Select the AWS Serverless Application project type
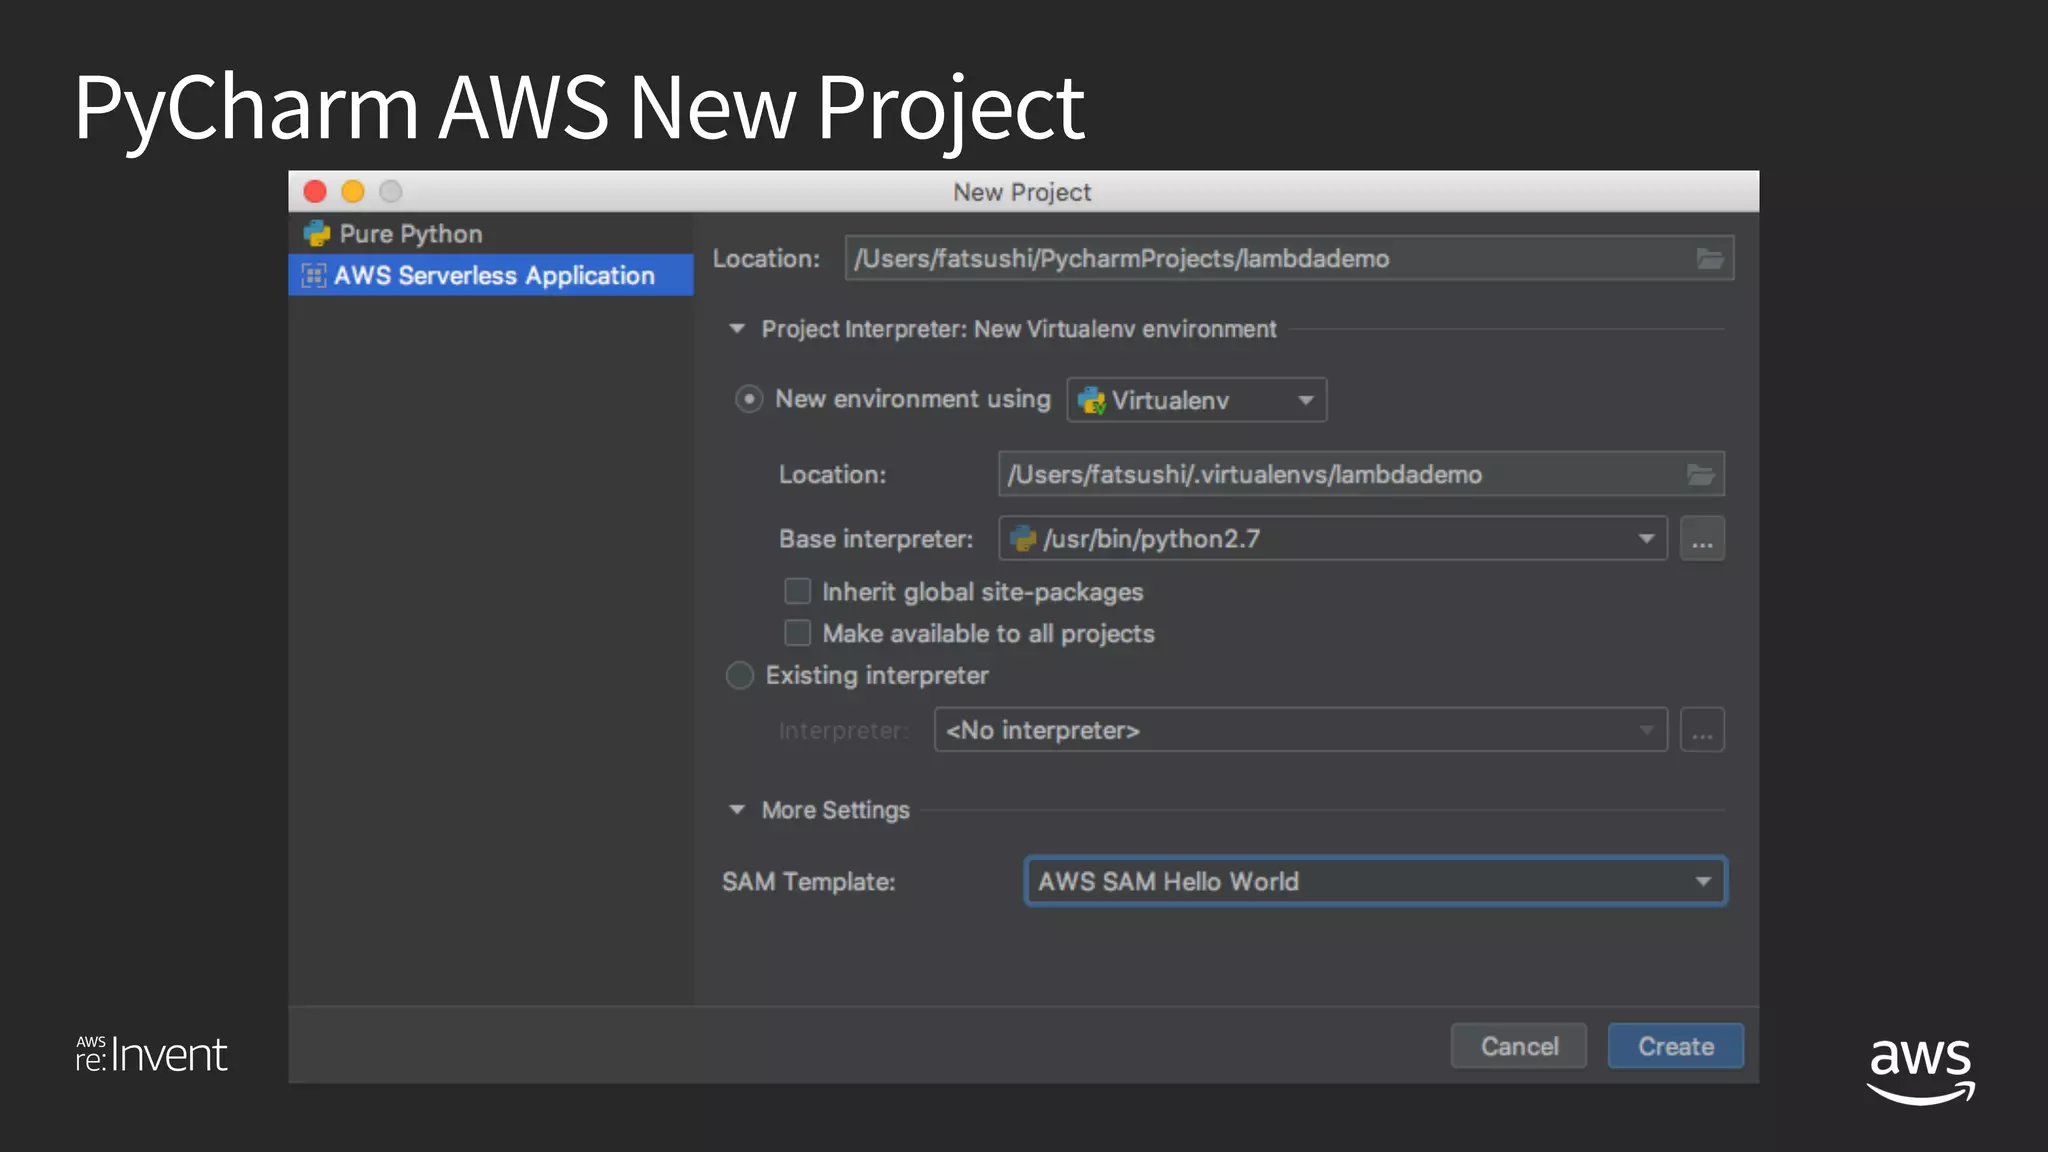2048x1152 pixels. [x=493, y=276]
